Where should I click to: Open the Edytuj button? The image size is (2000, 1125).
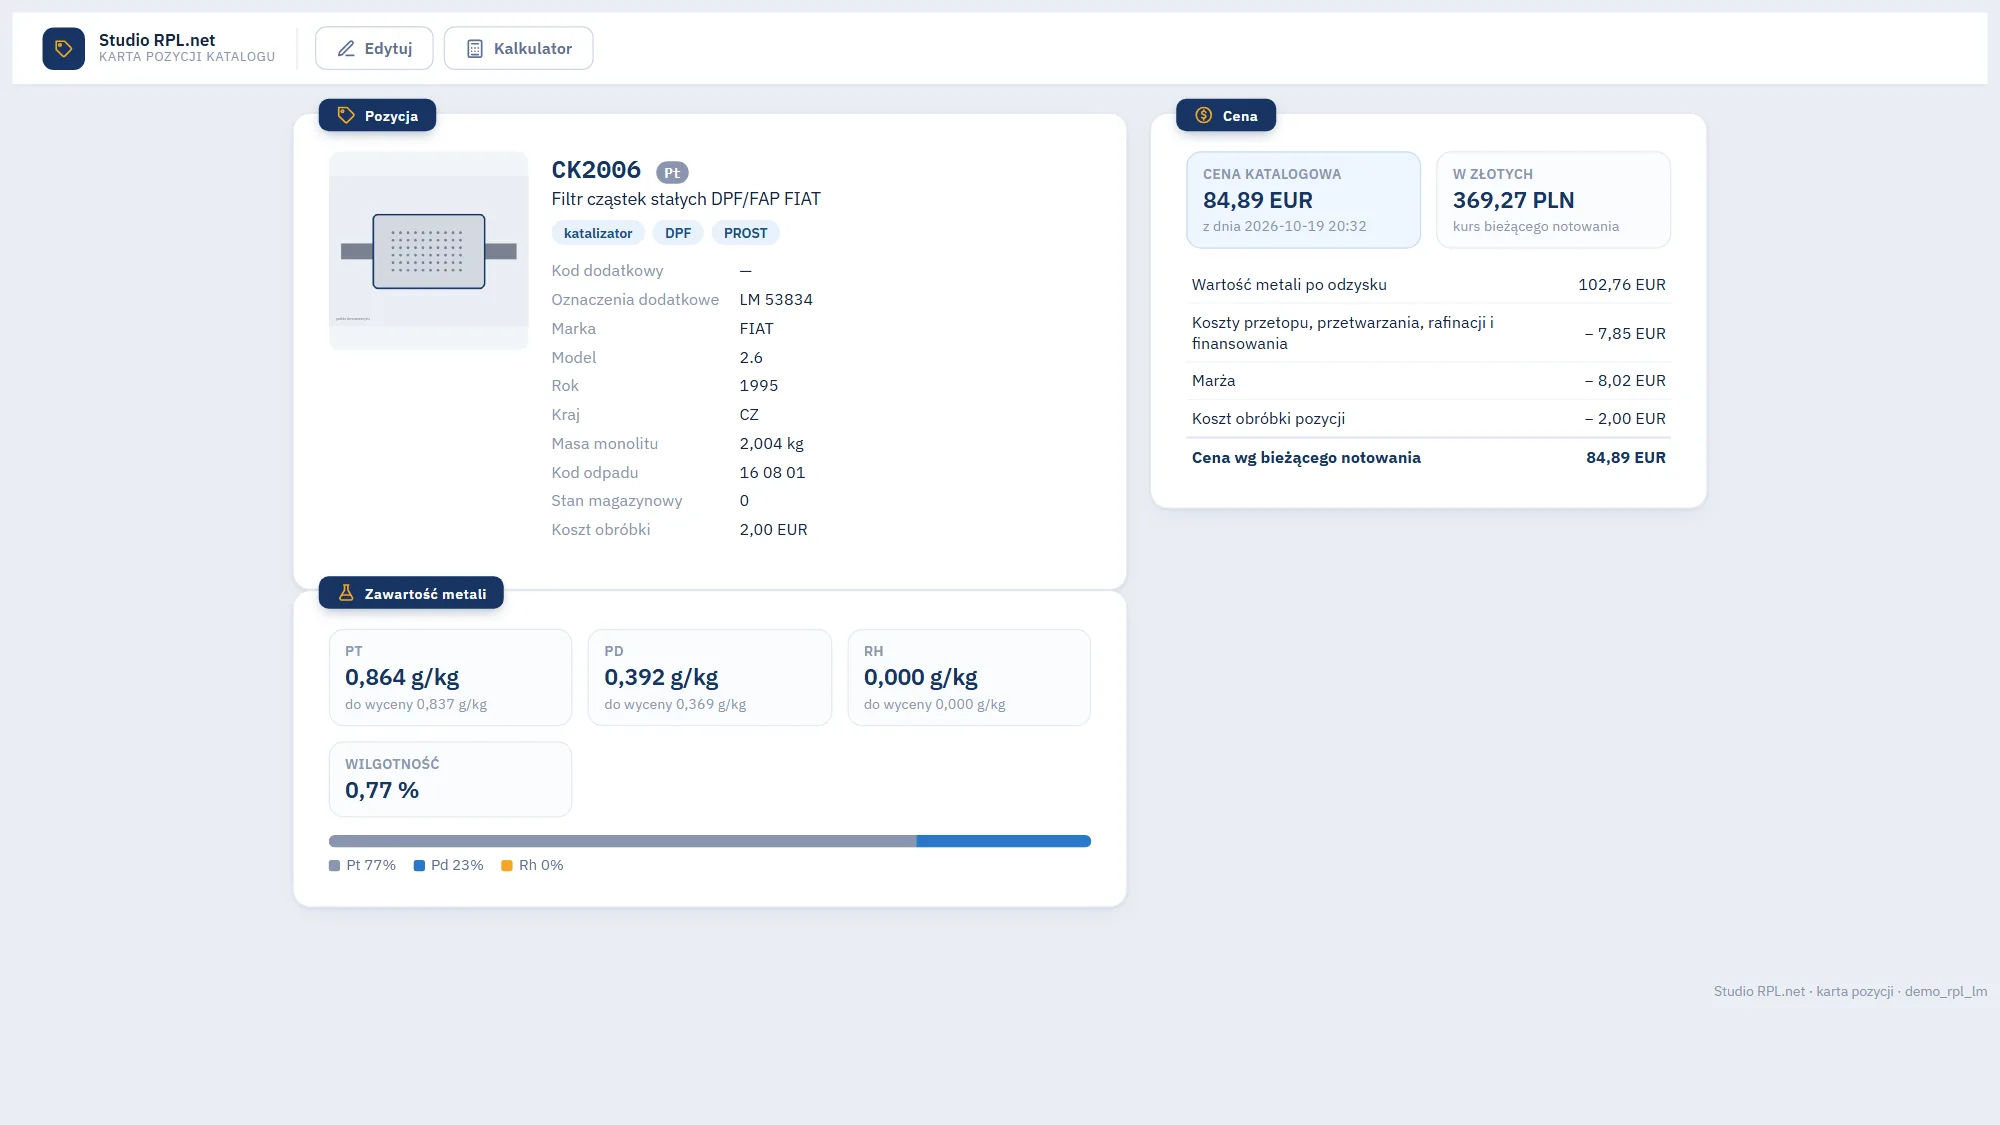tap(374, 48)
